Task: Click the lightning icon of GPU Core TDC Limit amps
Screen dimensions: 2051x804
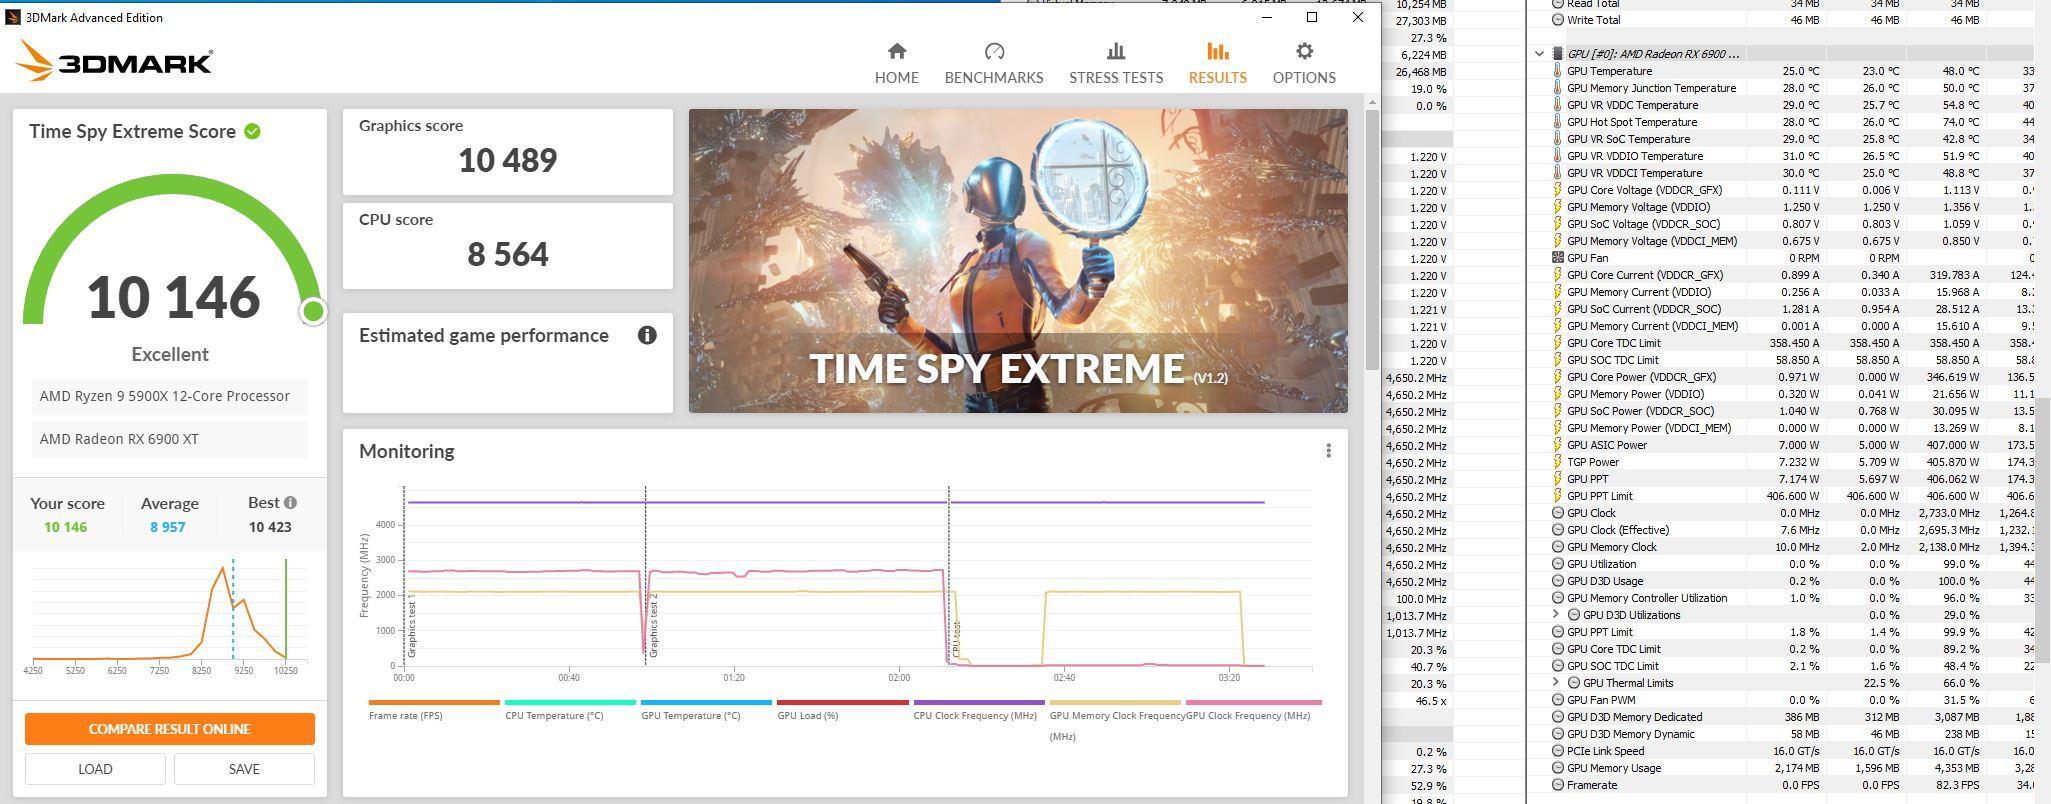Action: pyautogui.click(x=1557, y=343)
